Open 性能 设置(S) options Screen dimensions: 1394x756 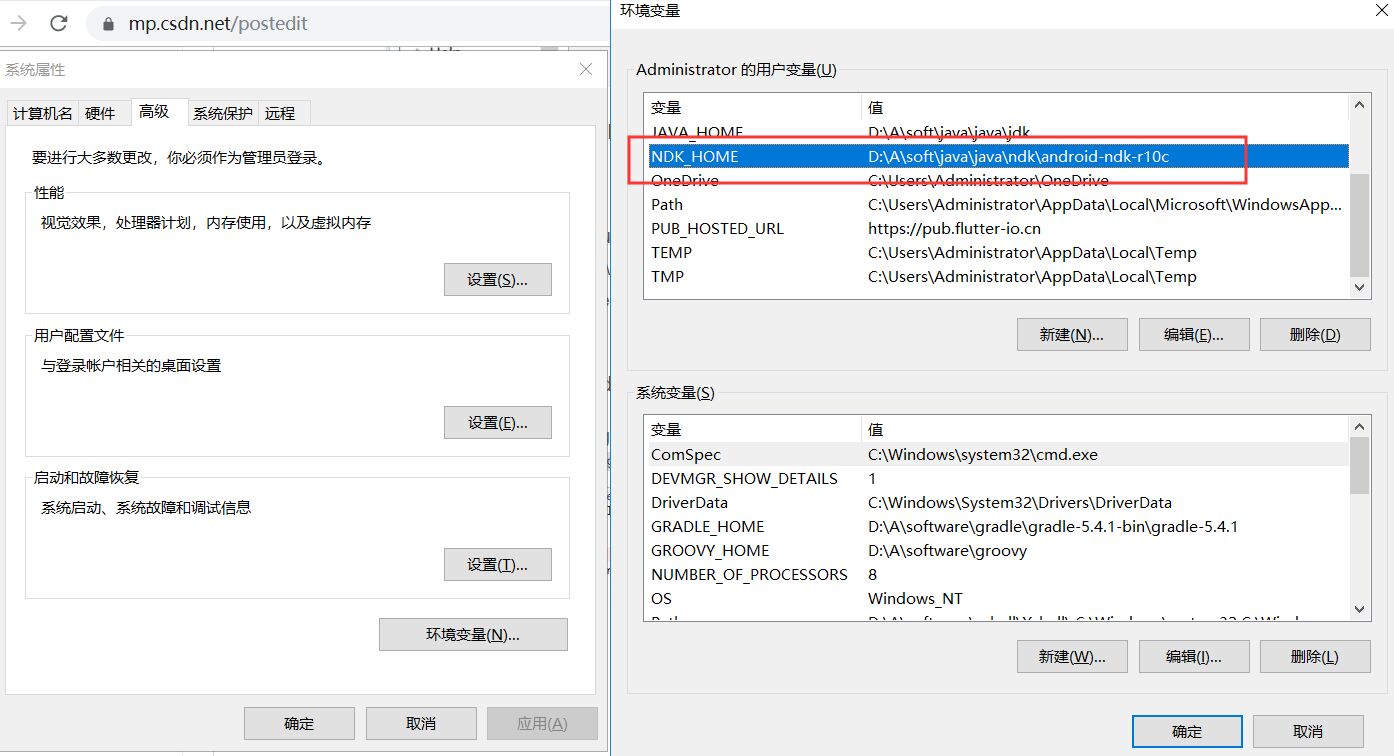point(497,279)
